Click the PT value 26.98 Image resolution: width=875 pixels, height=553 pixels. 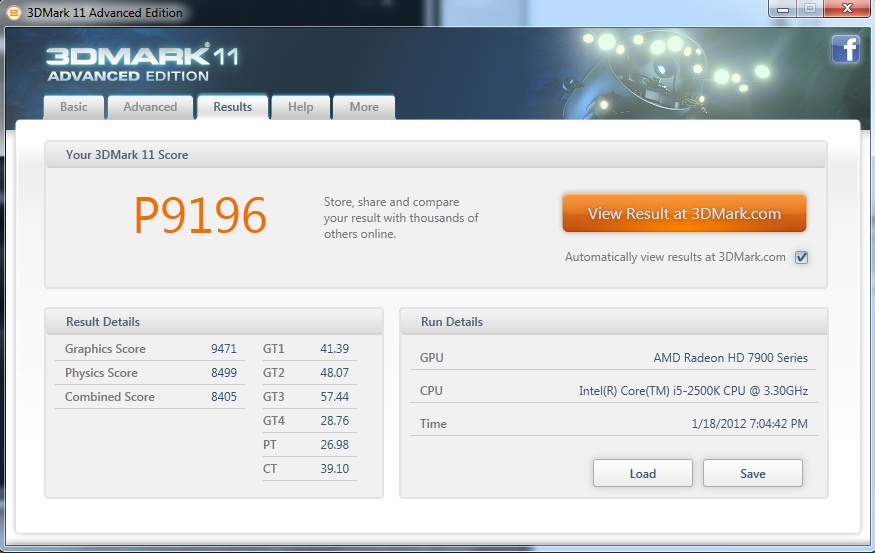point(334,445)
